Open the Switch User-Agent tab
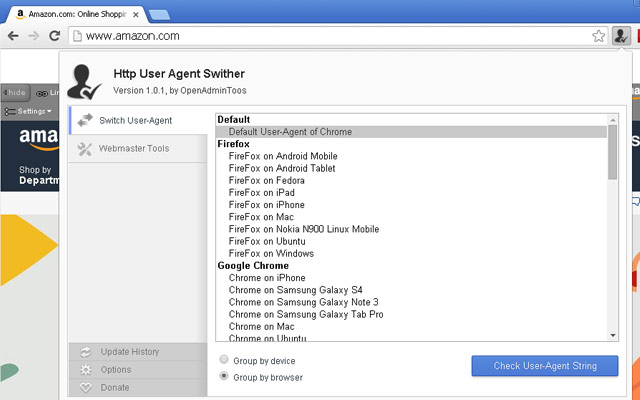The image size is (640, 400). pos(135,120)
